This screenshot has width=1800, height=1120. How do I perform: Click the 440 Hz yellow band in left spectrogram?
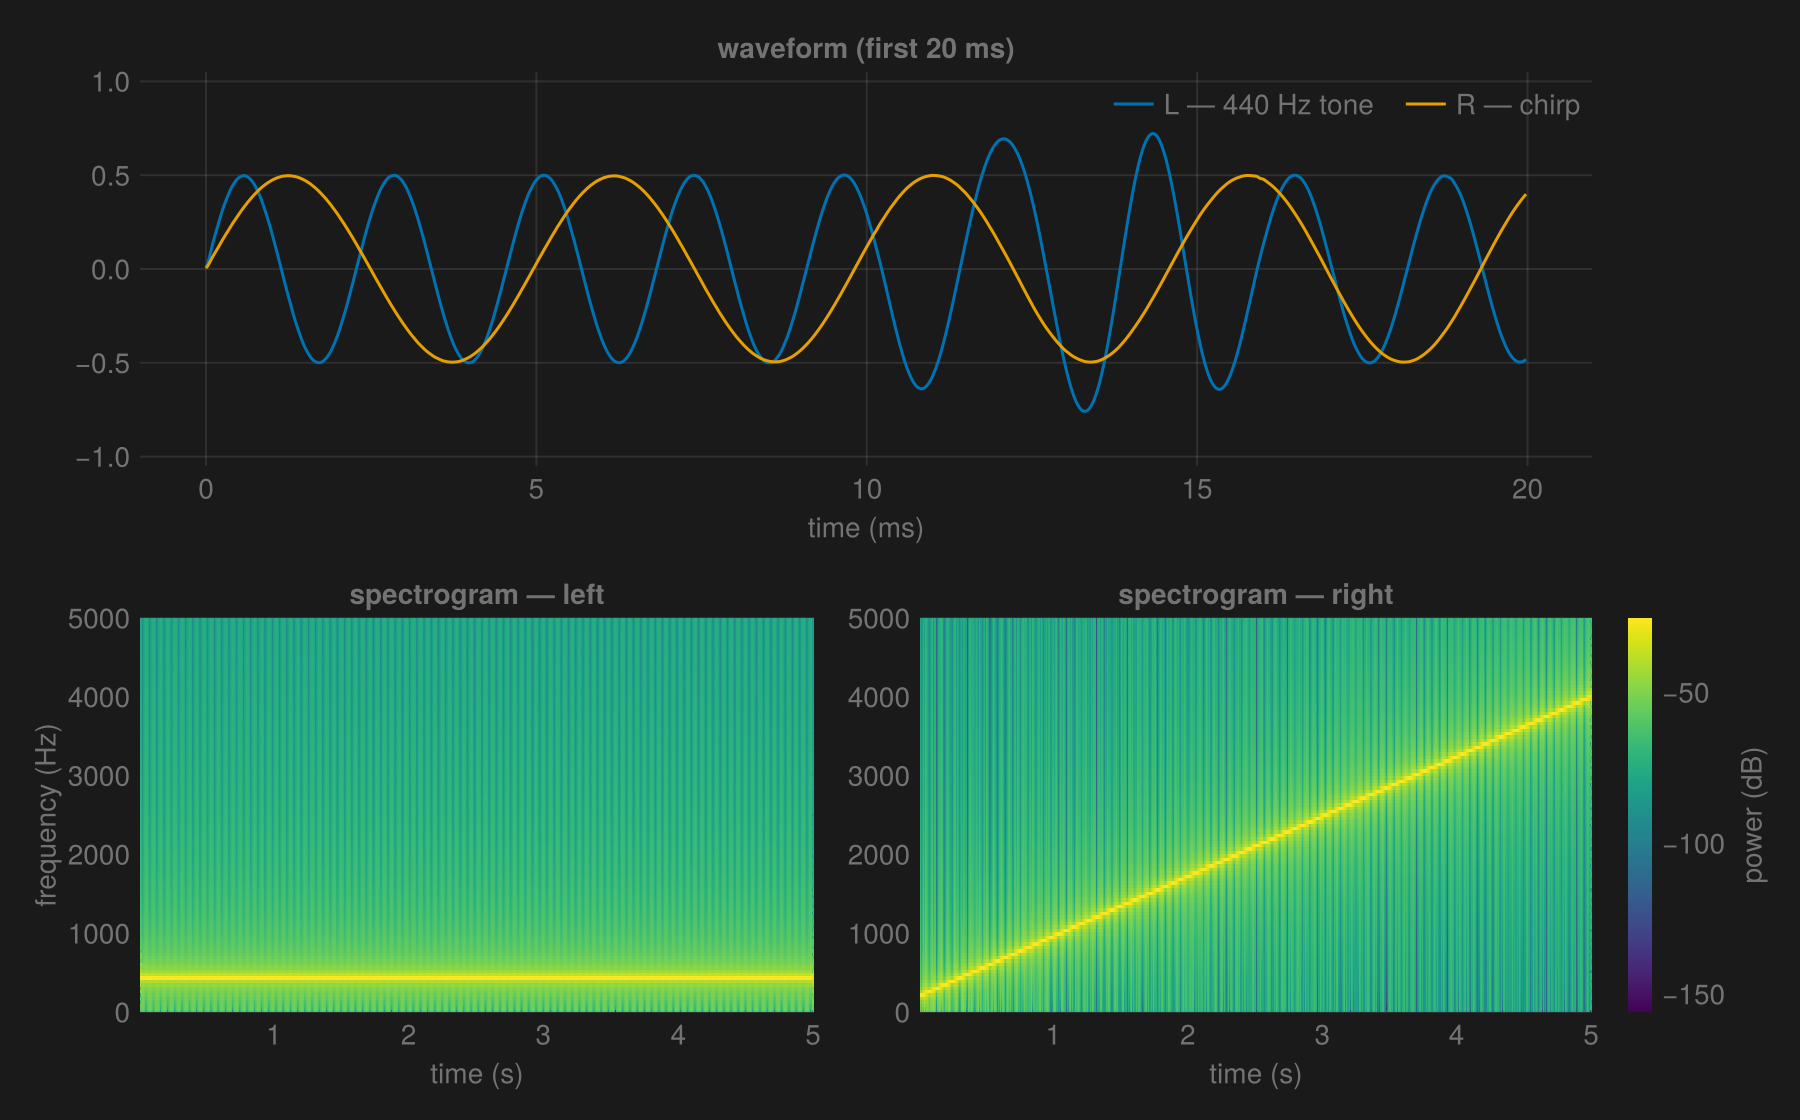click(x=477, y=977)
